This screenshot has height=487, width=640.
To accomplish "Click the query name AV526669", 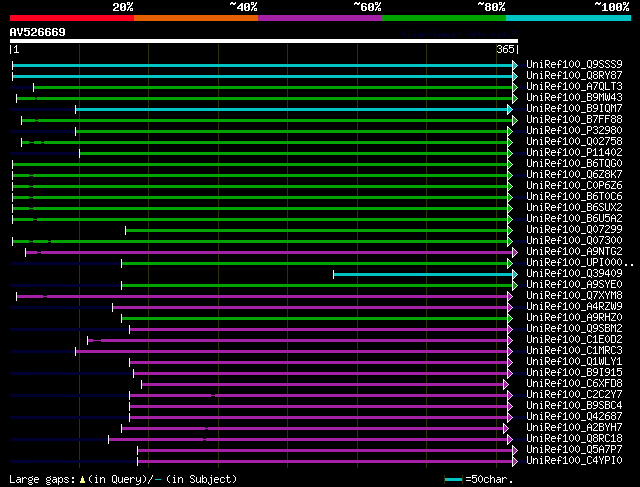I will [38, 32].
